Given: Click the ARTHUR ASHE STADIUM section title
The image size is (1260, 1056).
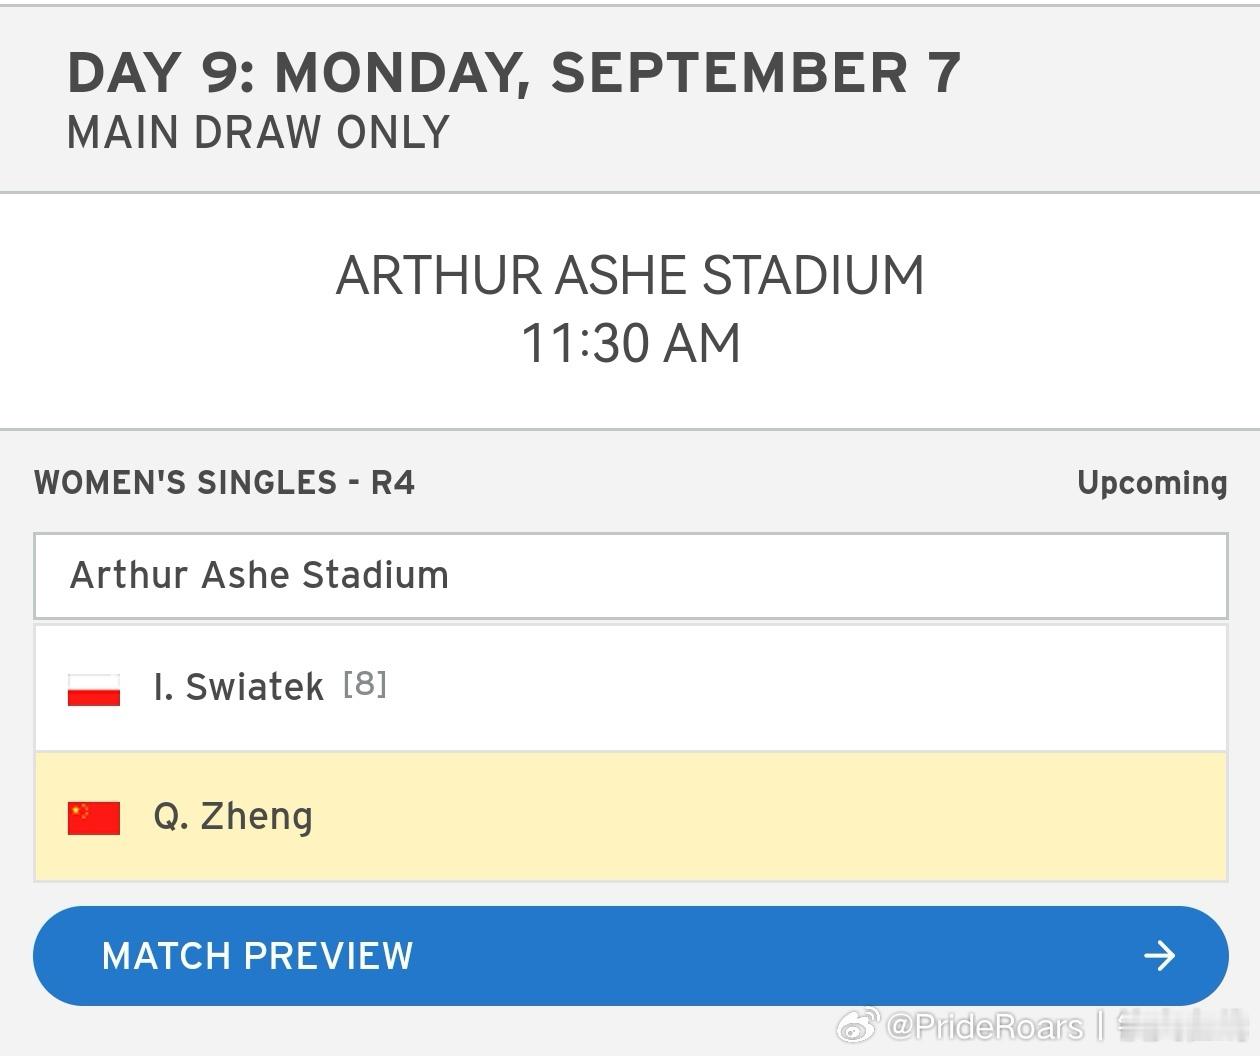Looking at the screenshot, I should (630, 275).
